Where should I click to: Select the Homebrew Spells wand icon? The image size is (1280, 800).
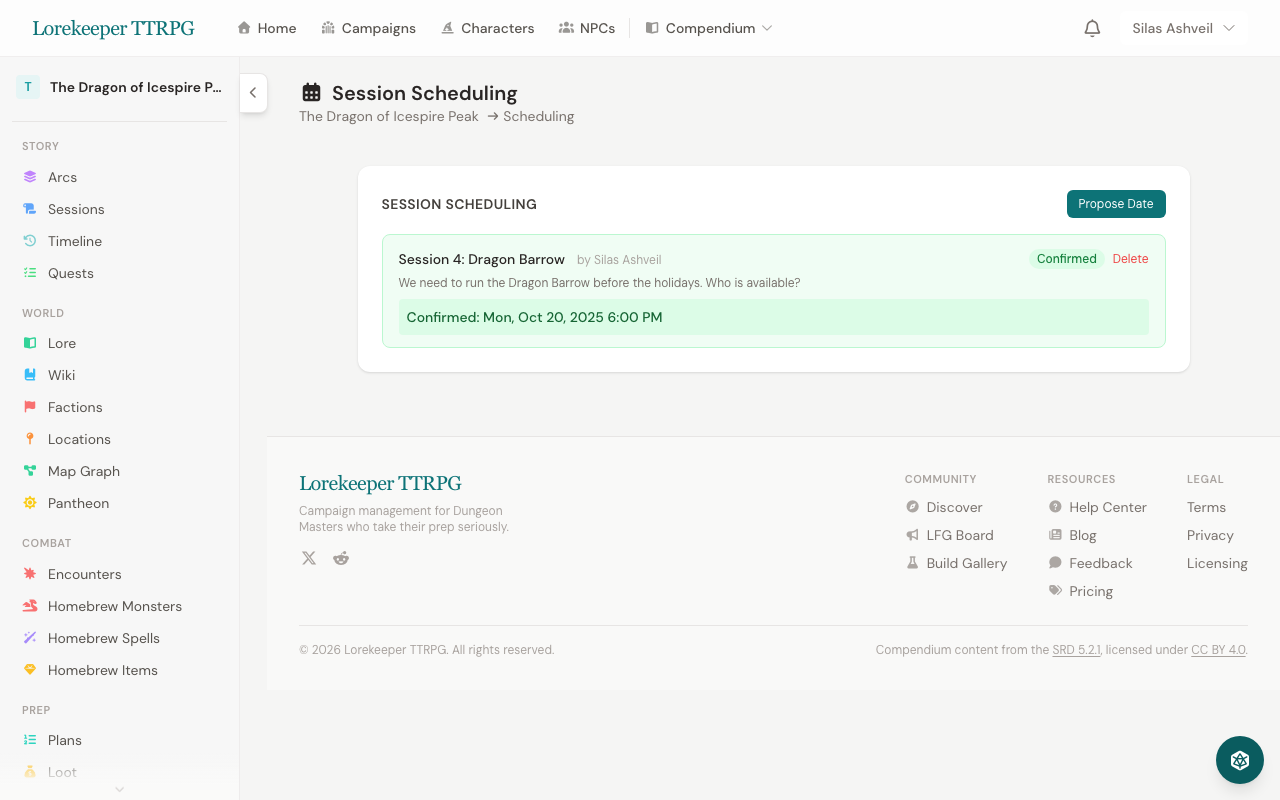(28, 637)
